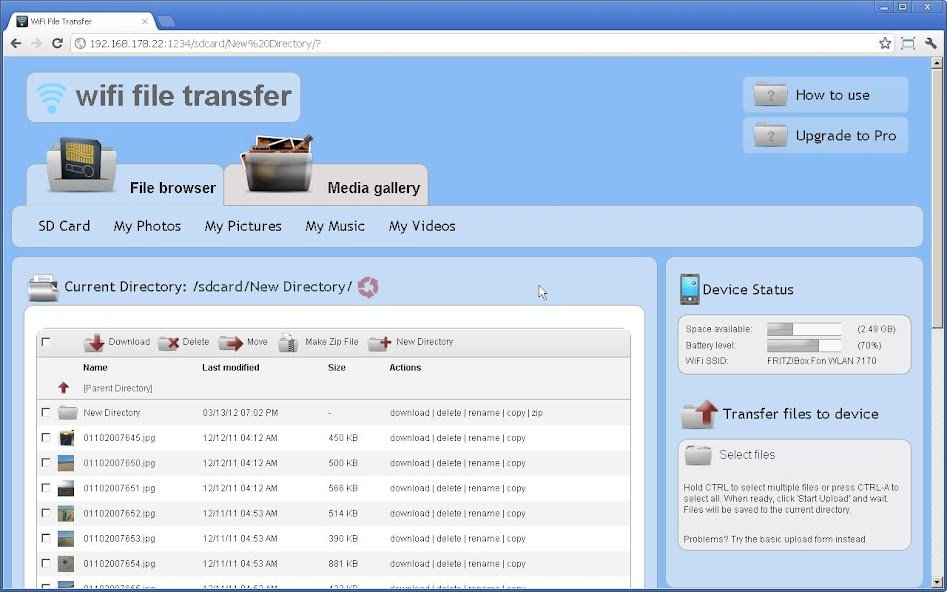Click the Media gallery photo box icon
Screen dimensions: 947x592
tap(277, 164)
